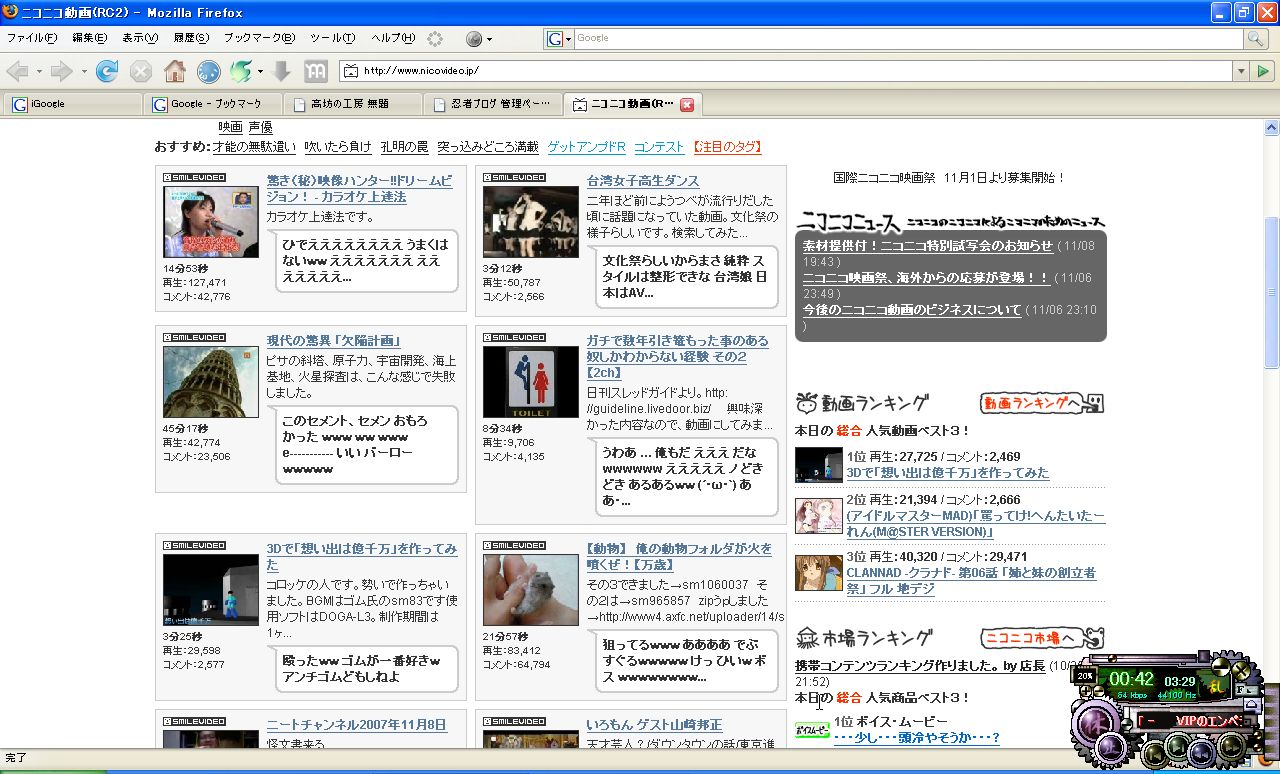Open the 表示 menu
Image resolution: width=1280 pixels, height=774 pixels.
(x=140, y=38)
